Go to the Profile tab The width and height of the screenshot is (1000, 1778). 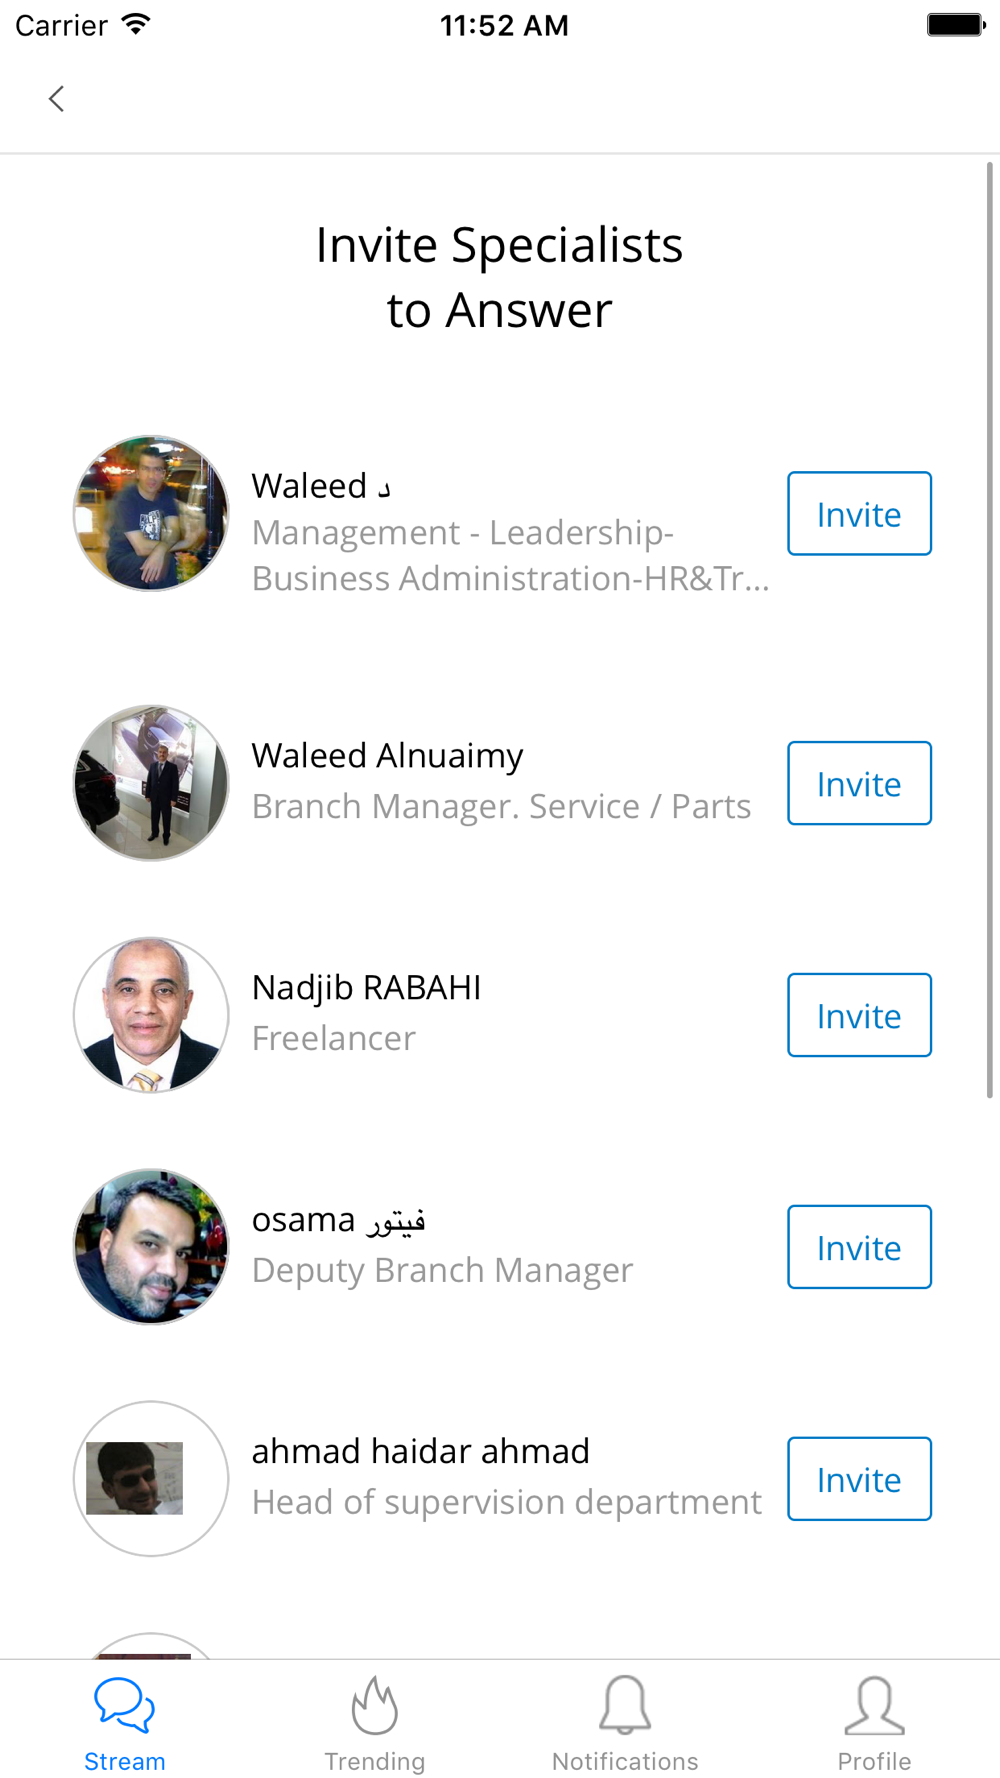pos(875,1724)
